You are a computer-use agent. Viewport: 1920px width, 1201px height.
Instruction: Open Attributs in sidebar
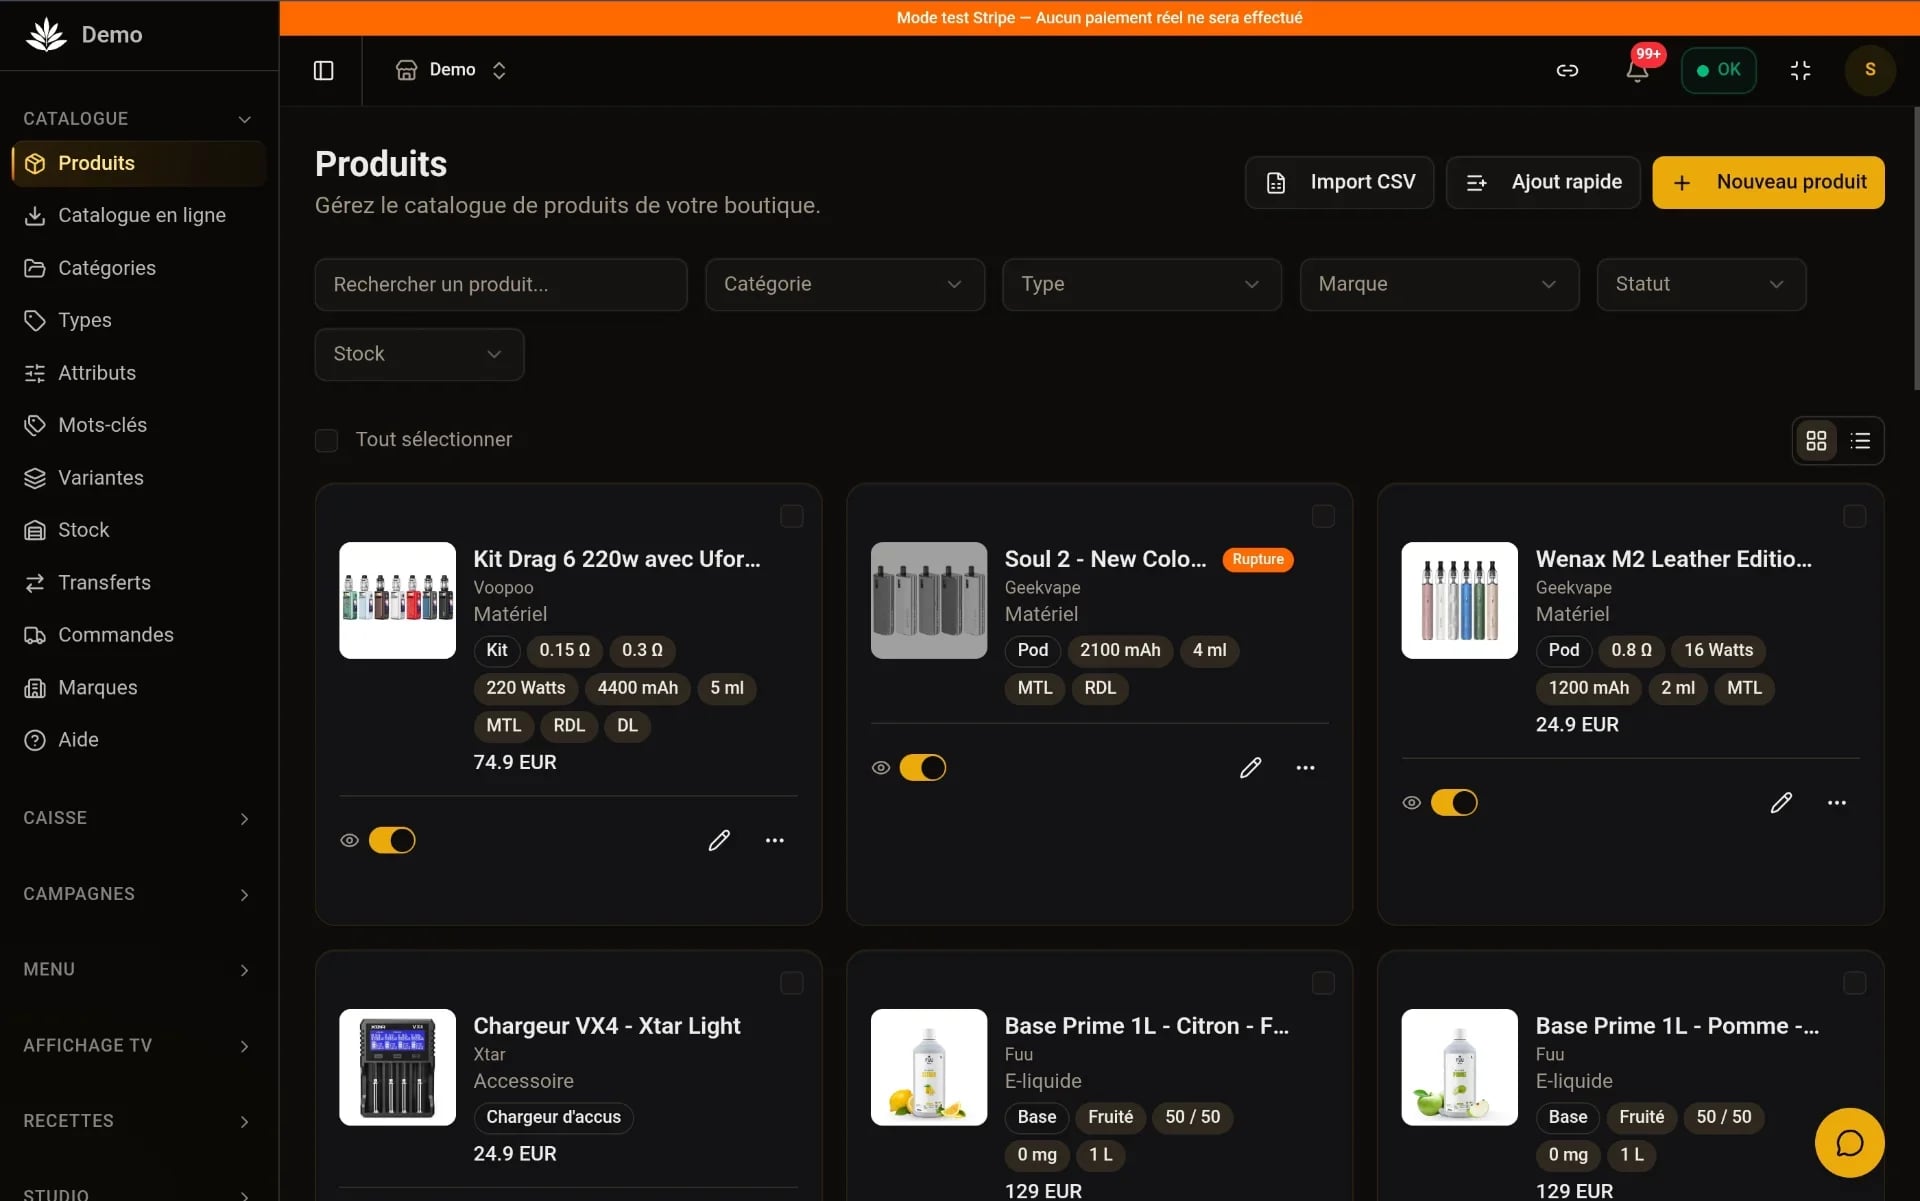pos(138,373)
